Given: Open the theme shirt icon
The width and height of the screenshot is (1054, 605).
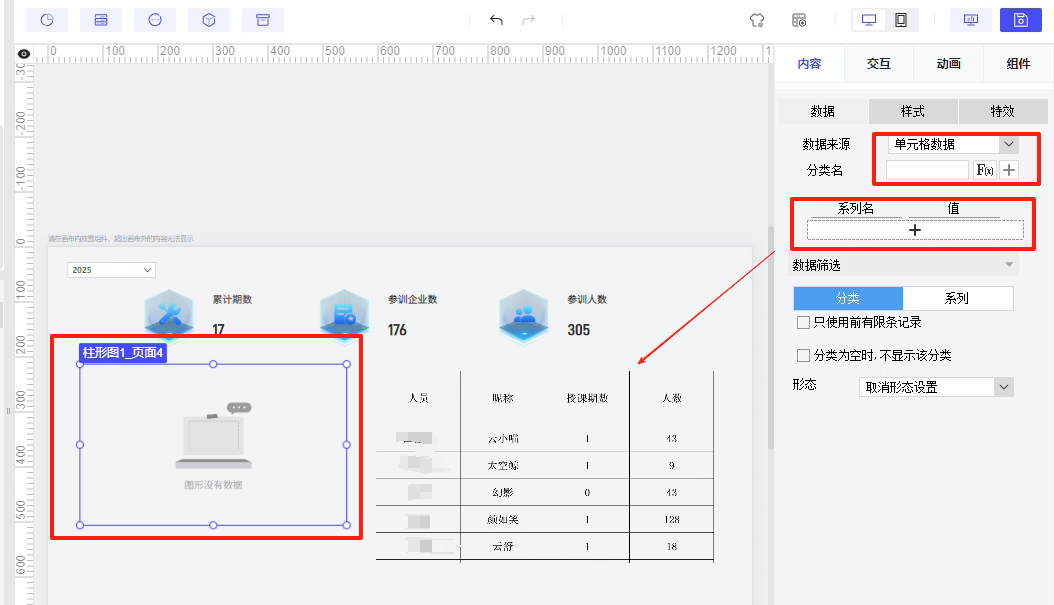Looking at the screenshot, I should click(x=757, y=20).
